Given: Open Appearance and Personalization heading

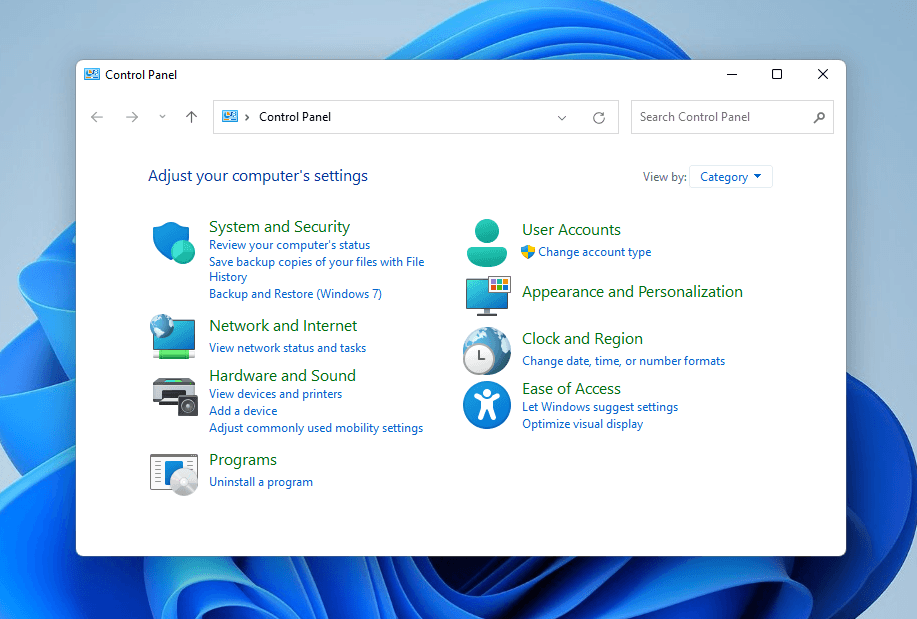Looking at the screenshot, I should pos(632,291).
